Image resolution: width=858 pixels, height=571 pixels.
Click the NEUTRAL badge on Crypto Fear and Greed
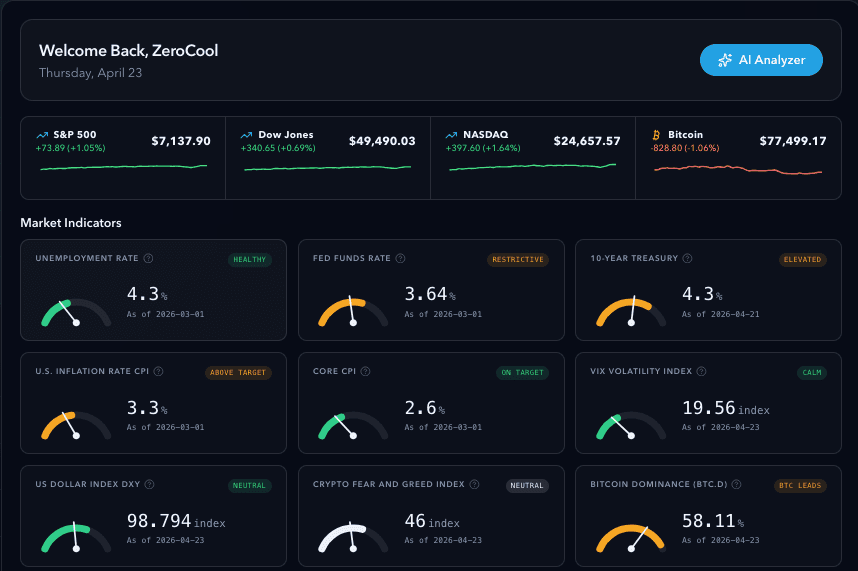(527, 486)
